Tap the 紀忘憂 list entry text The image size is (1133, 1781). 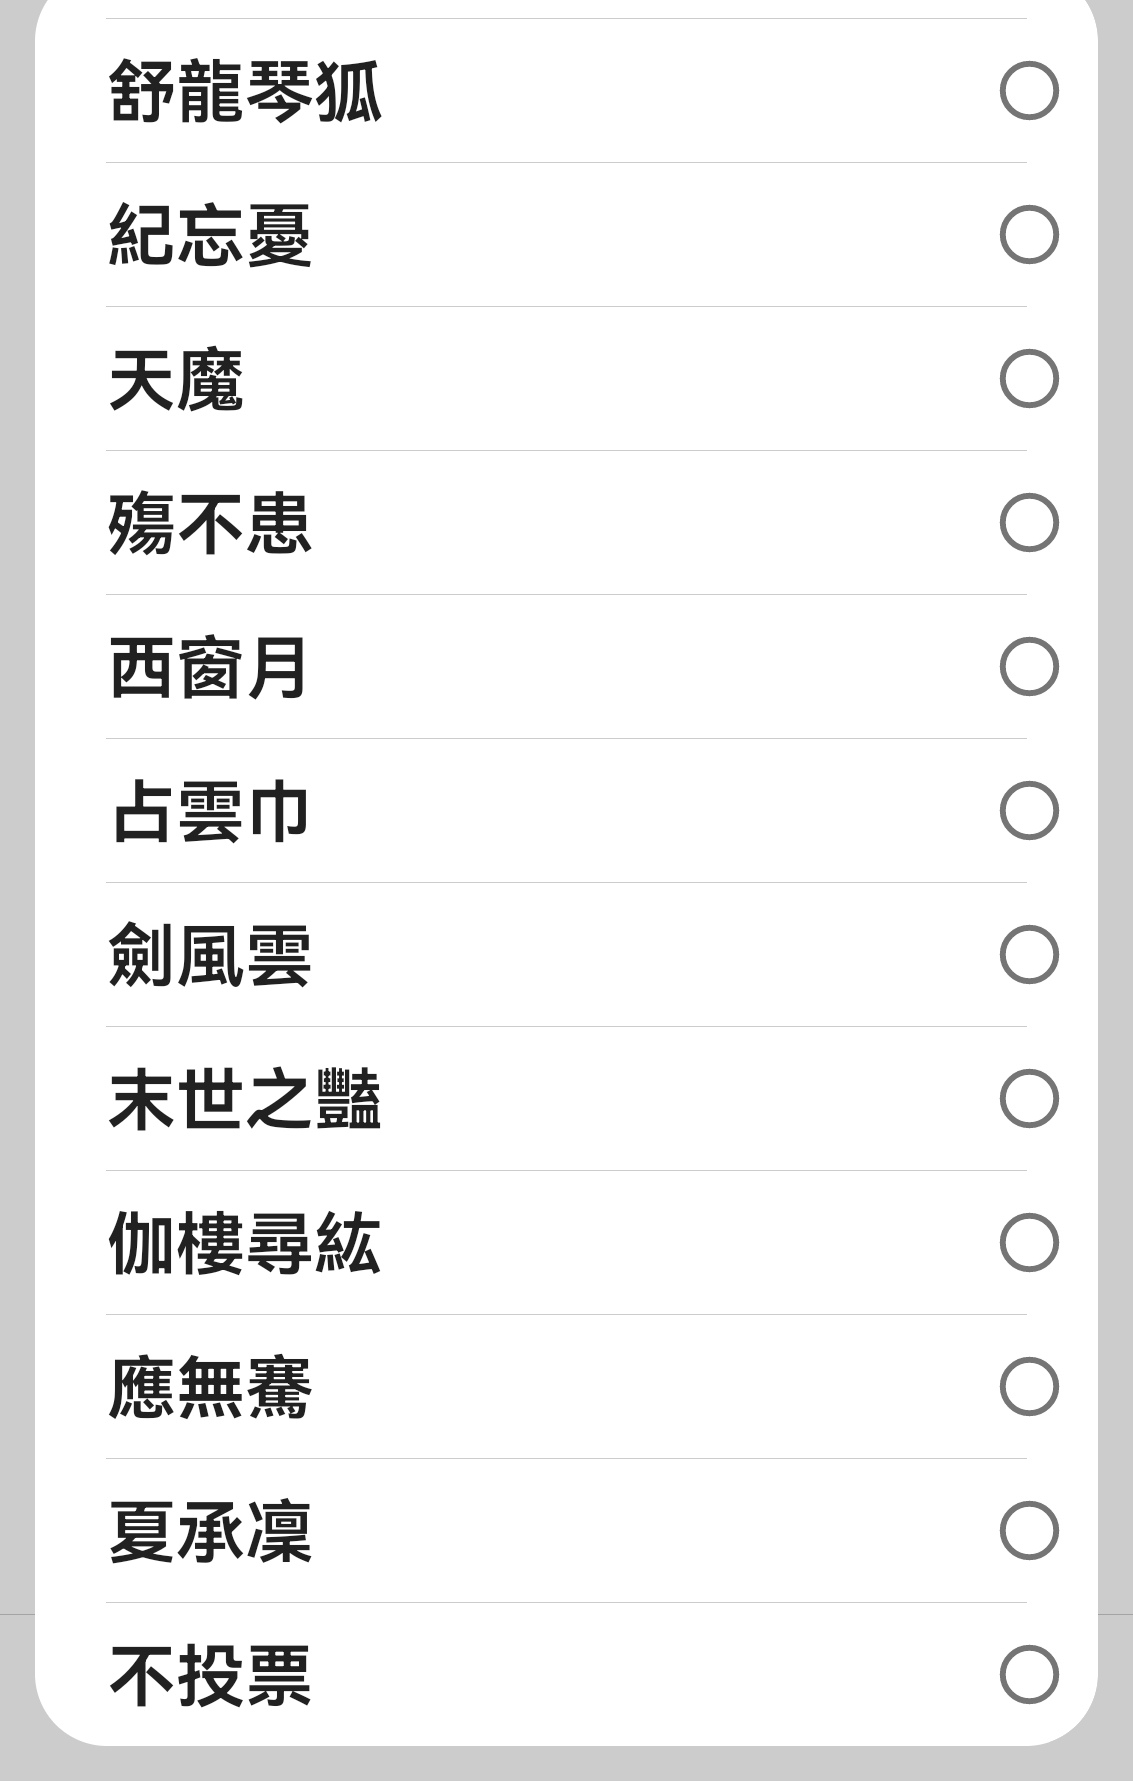coord(210,235)
